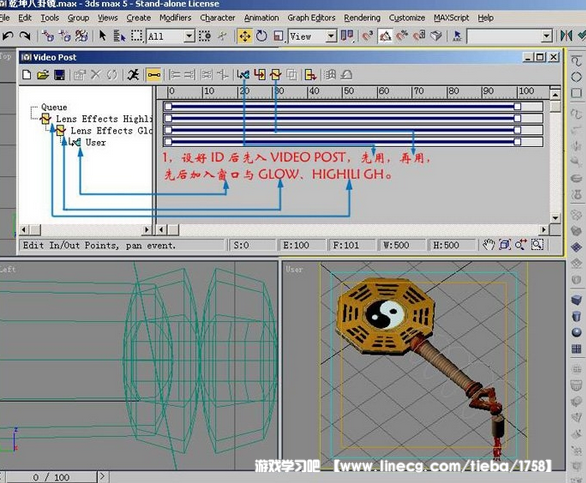The width and height of the screenshot is (586, 483).
Task: Select the Move transform tool
Action: 245,36
